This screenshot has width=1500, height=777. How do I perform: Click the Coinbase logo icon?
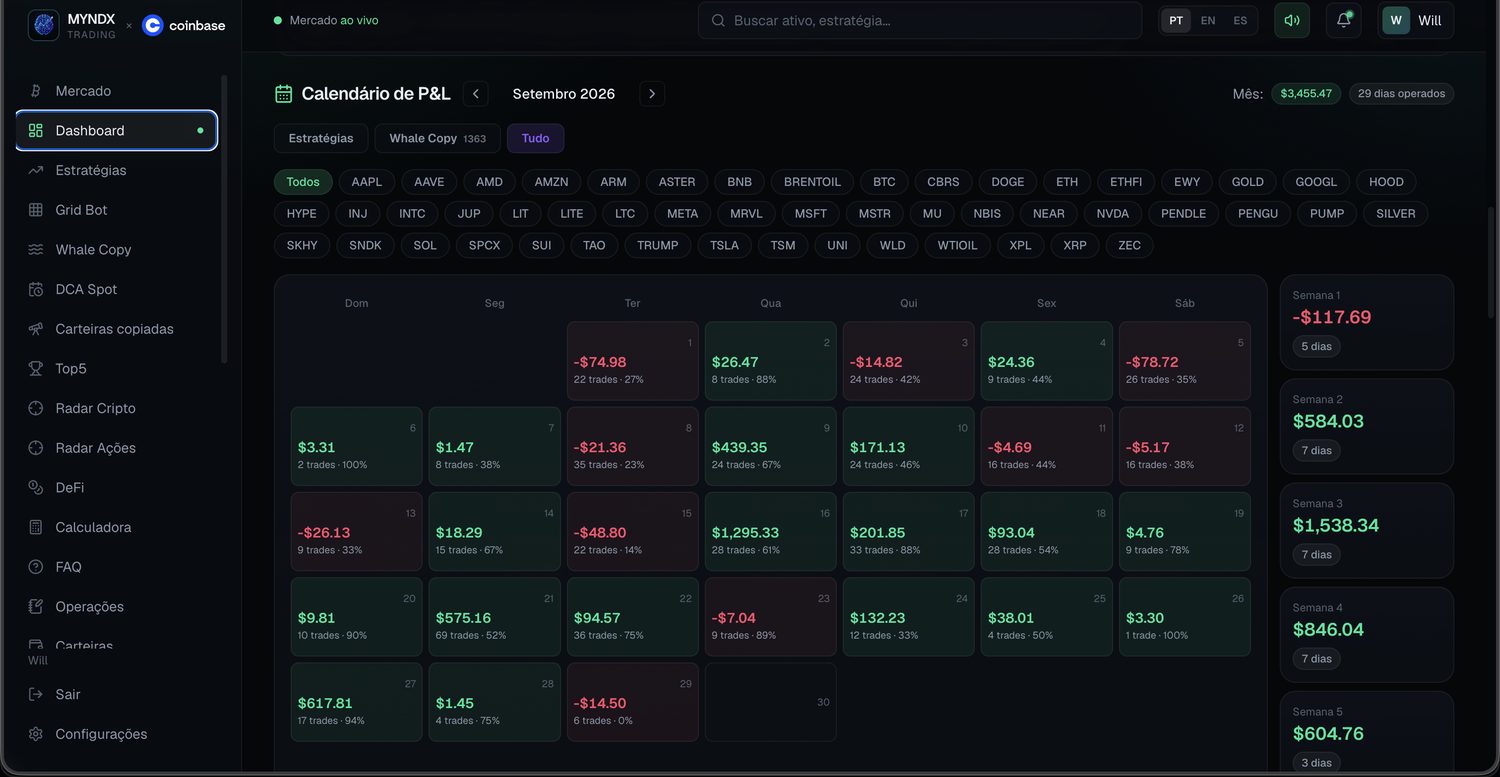point(153,26)
